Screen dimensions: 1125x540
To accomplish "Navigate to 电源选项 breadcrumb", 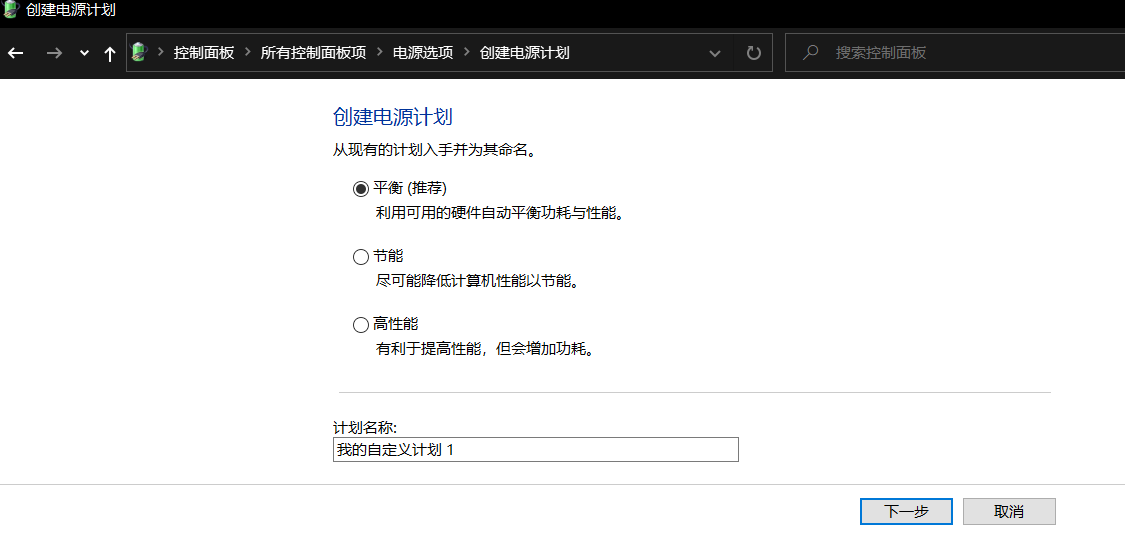I will click(423, 53).
